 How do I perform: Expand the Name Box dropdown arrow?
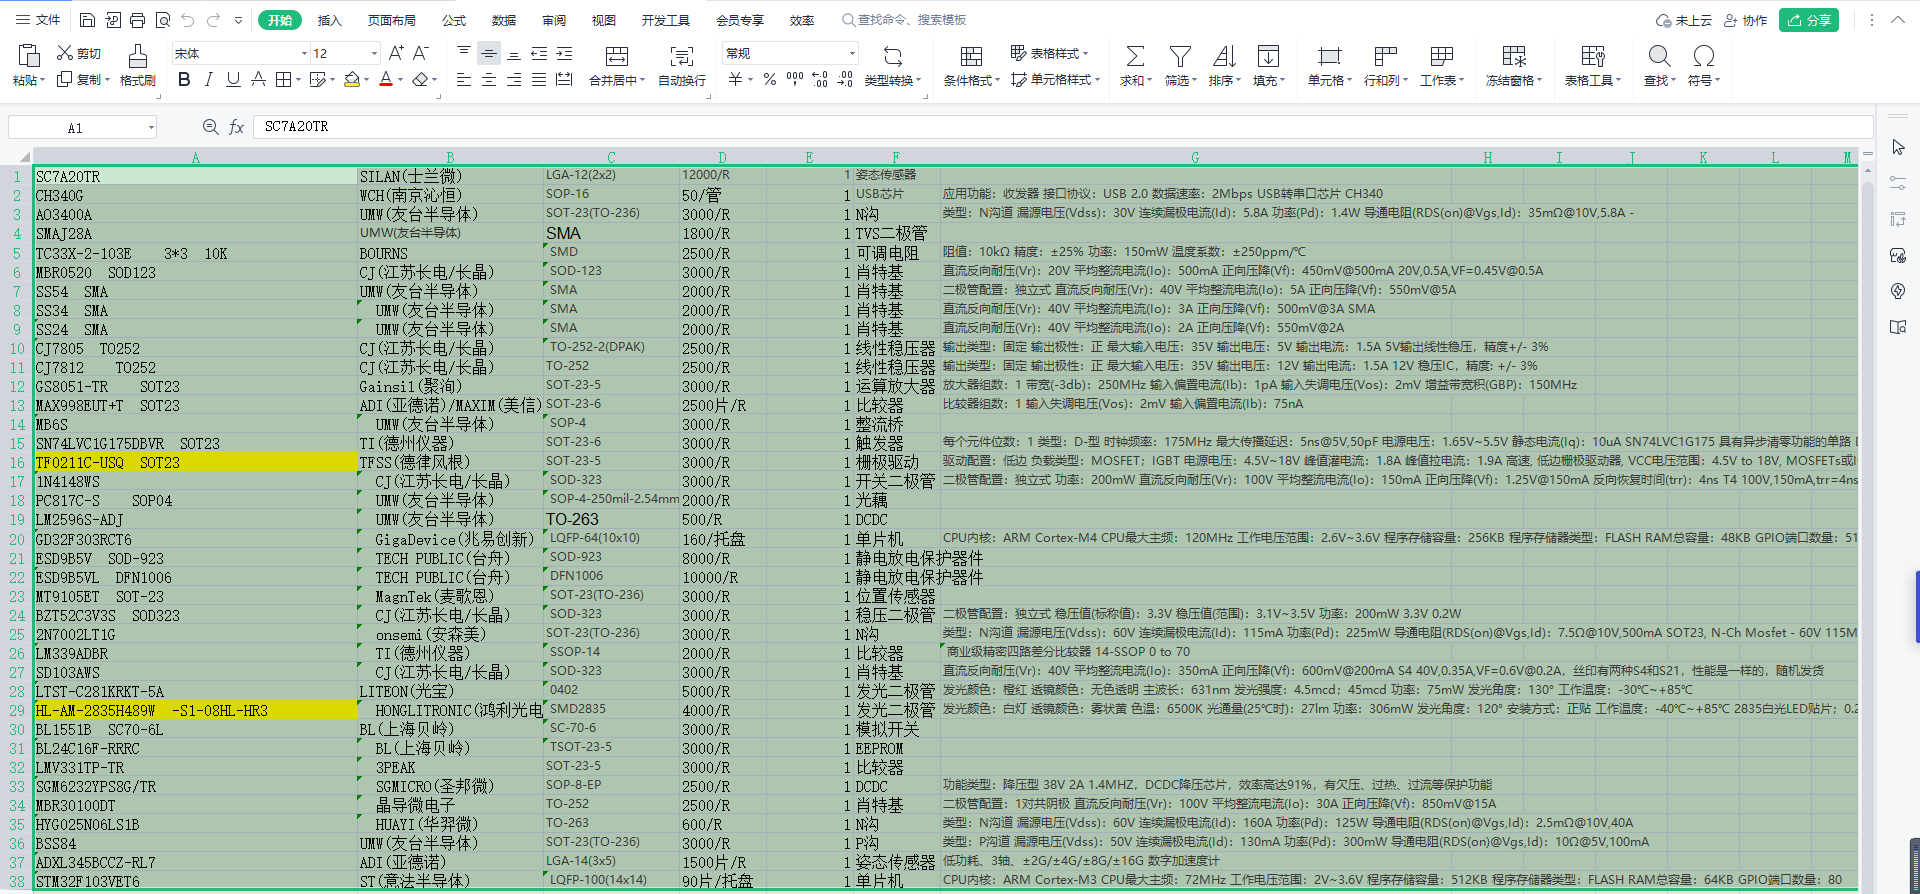[x=151, y=127]
